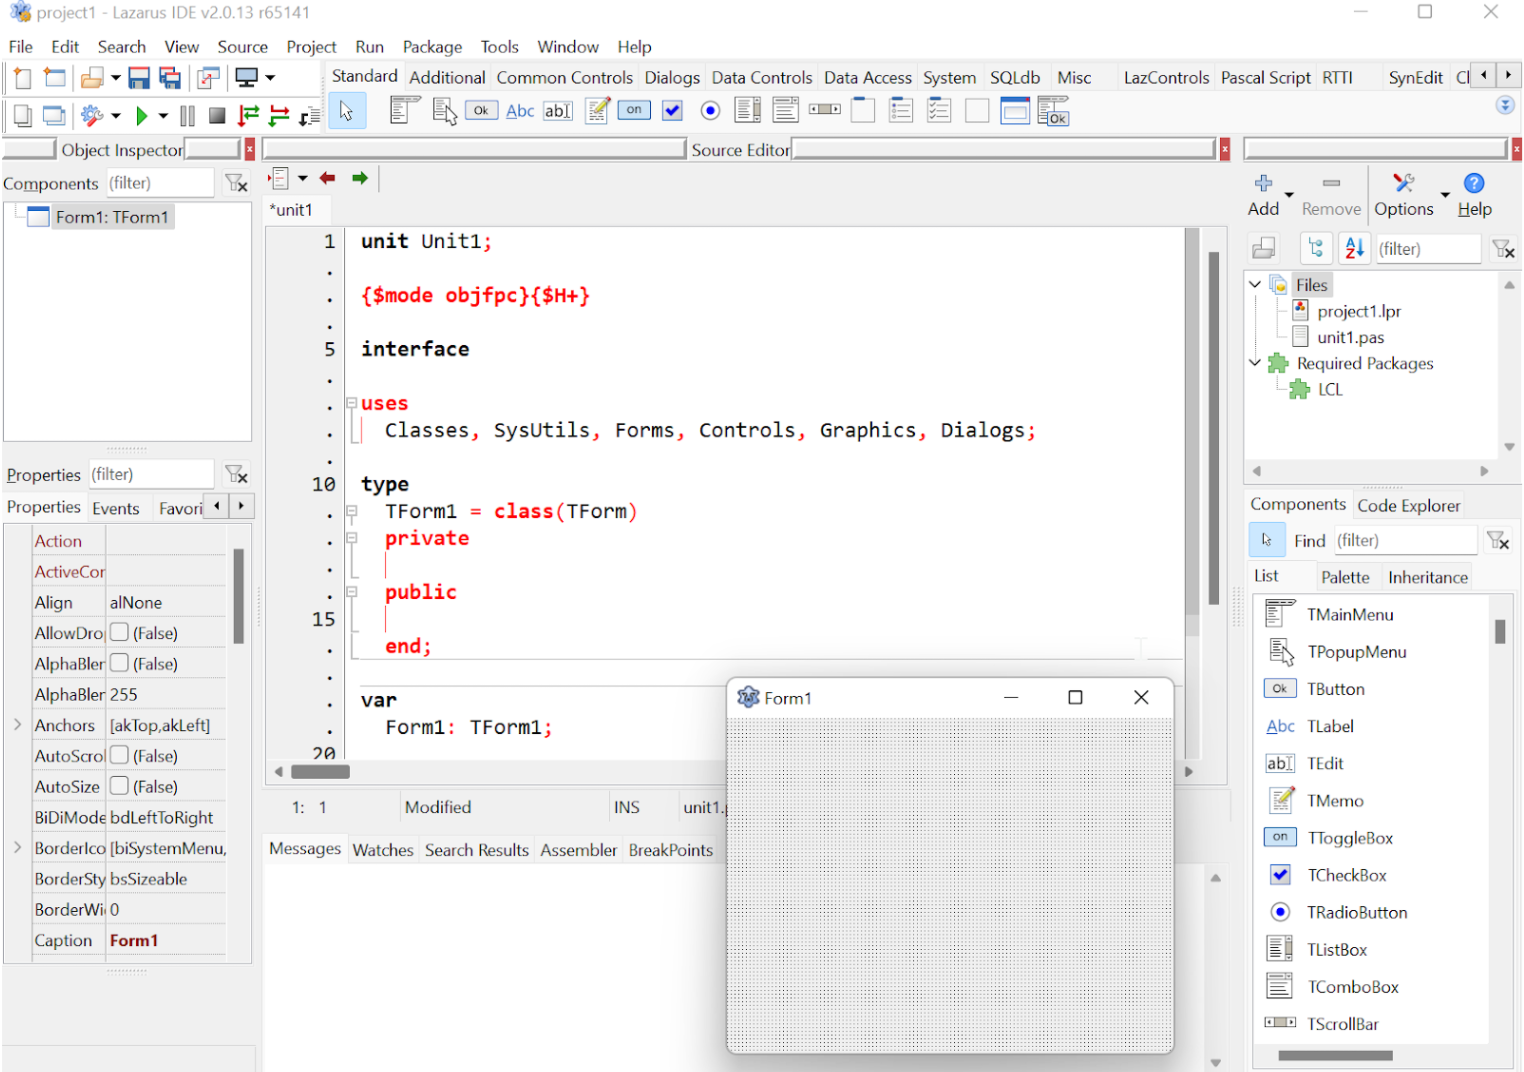Screen dimensions: 1524x1072
Task: Click the Add button in Project Inspector
Action: [1264, 192]
